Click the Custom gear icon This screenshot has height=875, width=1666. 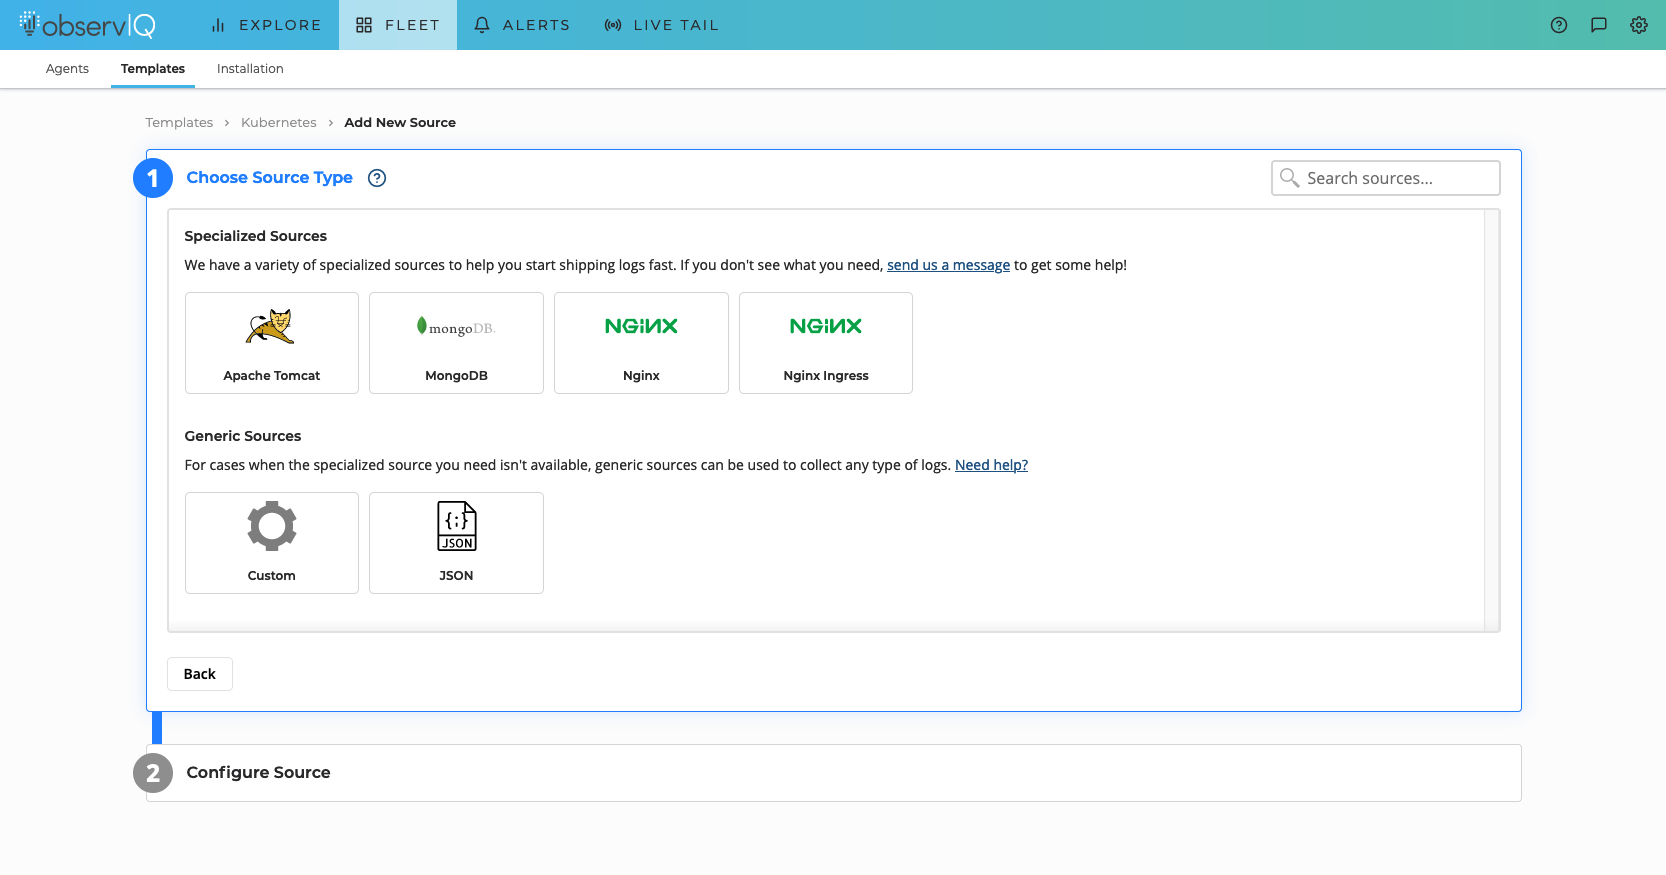(272, 526)
